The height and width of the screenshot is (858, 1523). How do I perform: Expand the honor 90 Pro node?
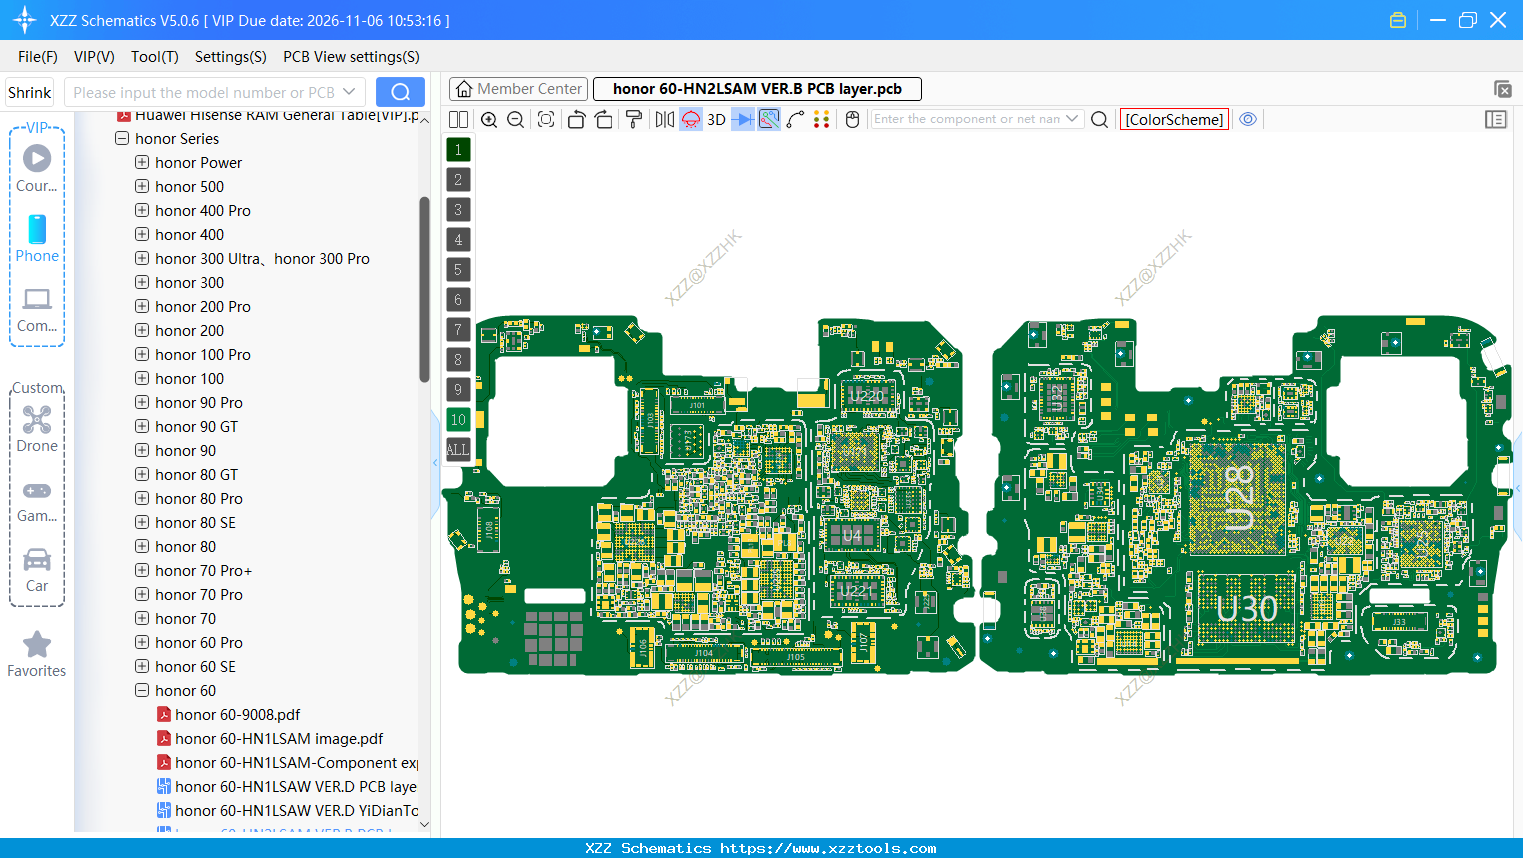140,402
